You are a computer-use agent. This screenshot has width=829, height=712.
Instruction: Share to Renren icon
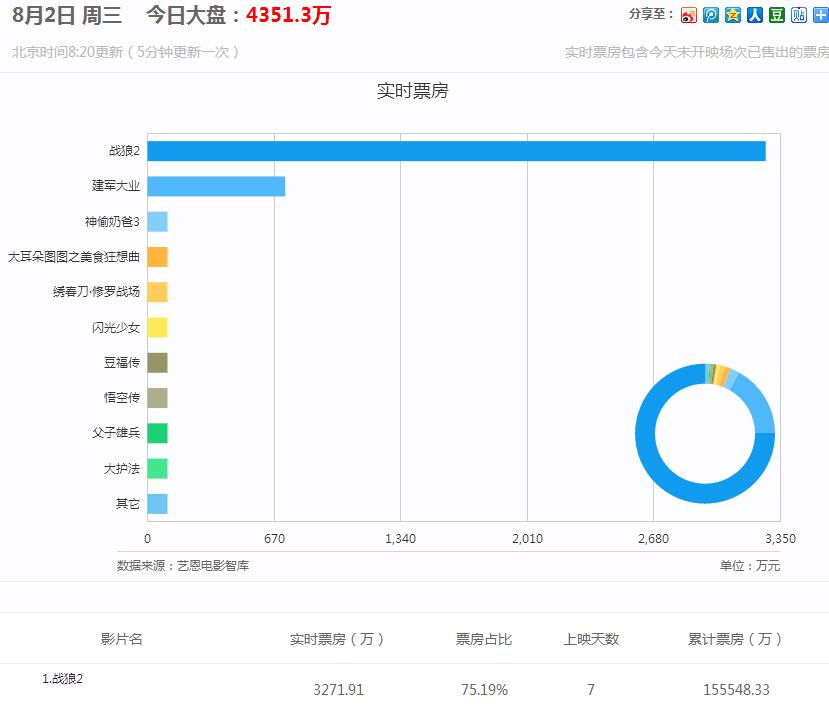click(x=754, y=15)
